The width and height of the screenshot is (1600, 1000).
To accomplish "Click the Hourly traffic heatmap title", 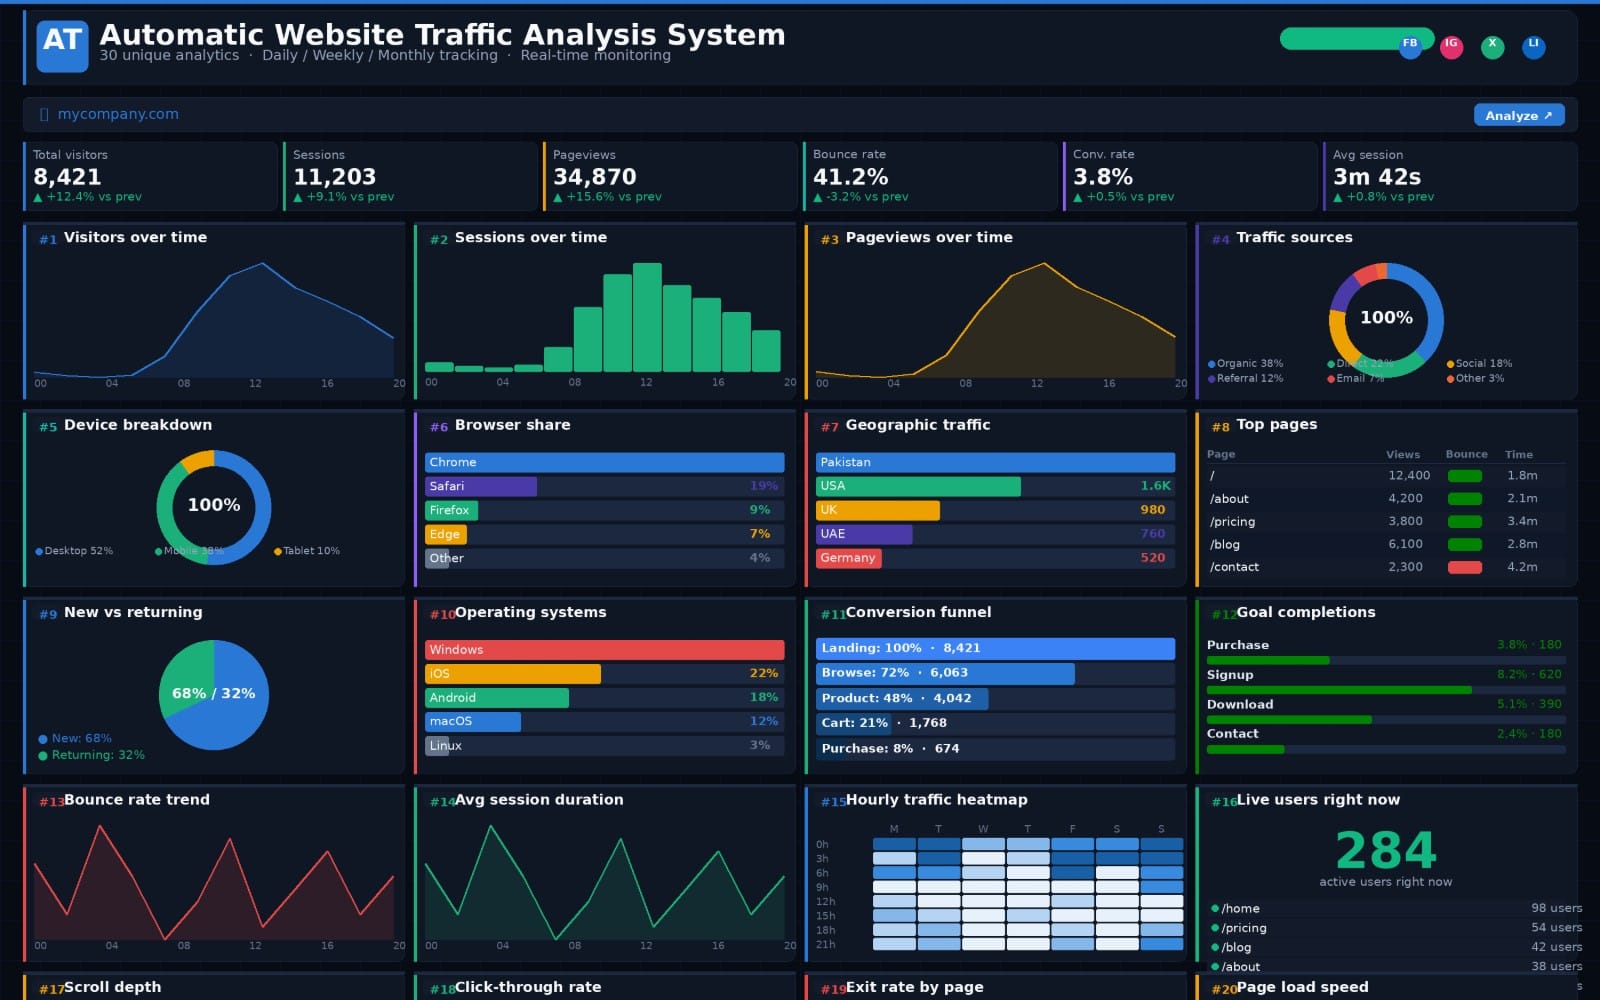I will pyautogui.click(x=936, y=800).
